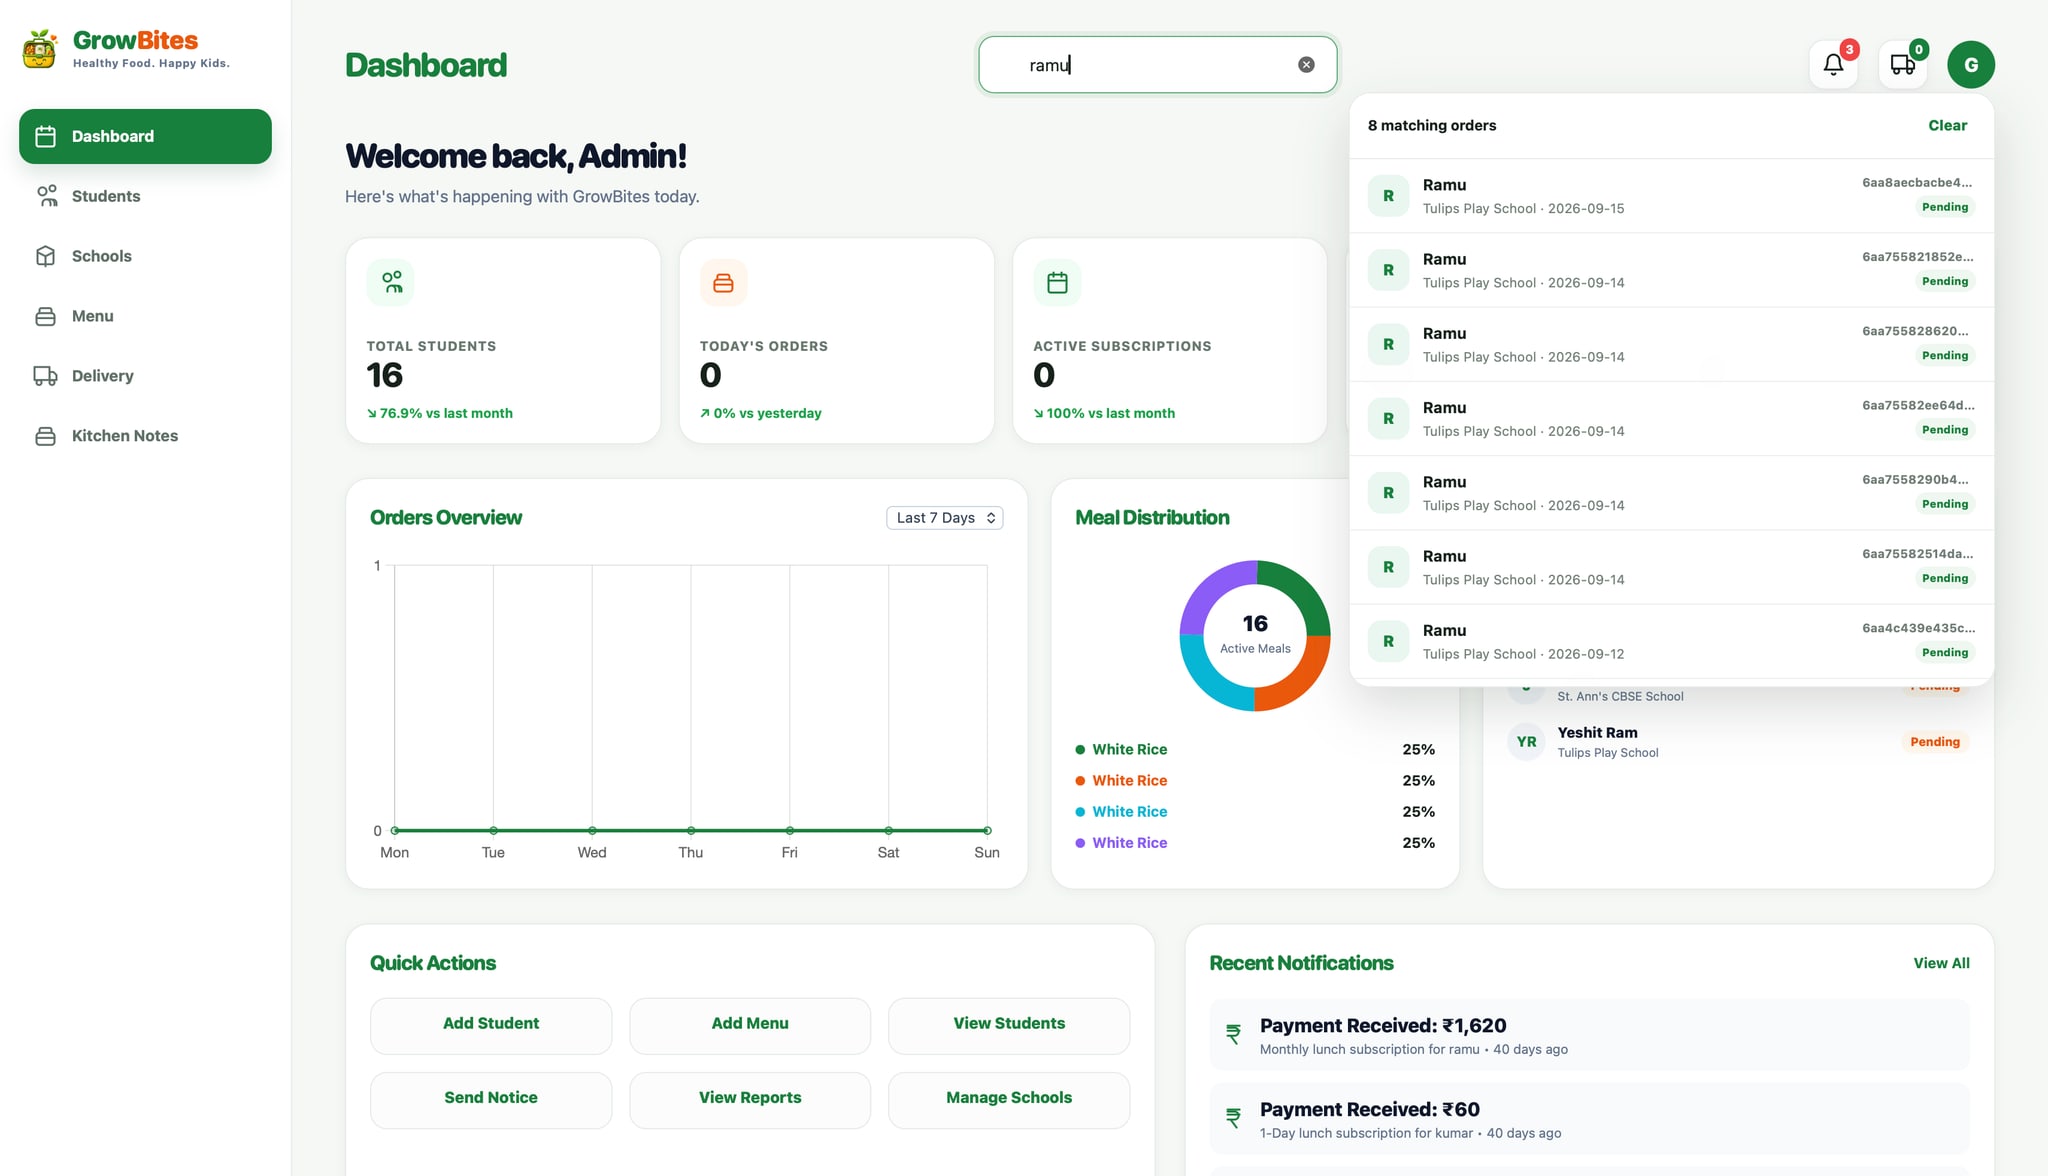Click the Delivery truck icon in sidebar
Viewport: 2048px width, 1176px height.
pos(46,376)
